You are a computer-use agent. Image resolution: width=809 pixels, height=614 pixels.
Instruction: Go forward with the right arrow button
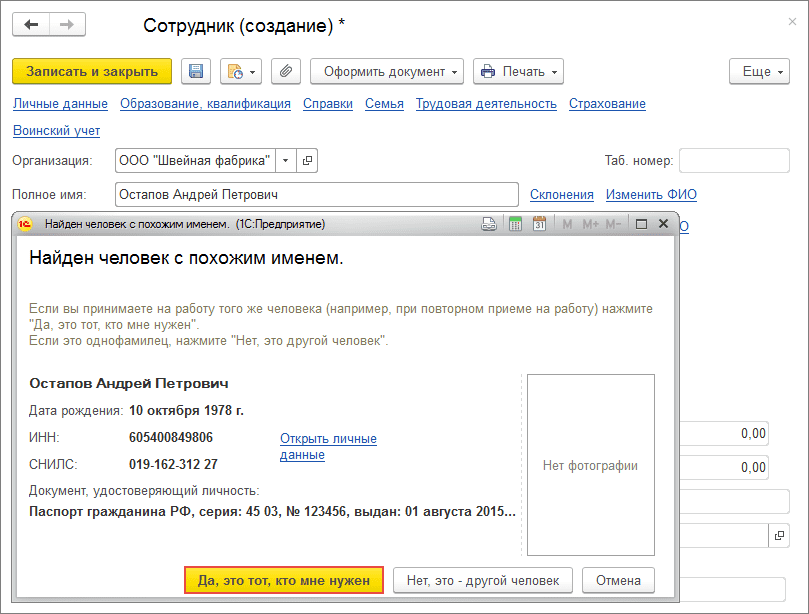(67, 24)
